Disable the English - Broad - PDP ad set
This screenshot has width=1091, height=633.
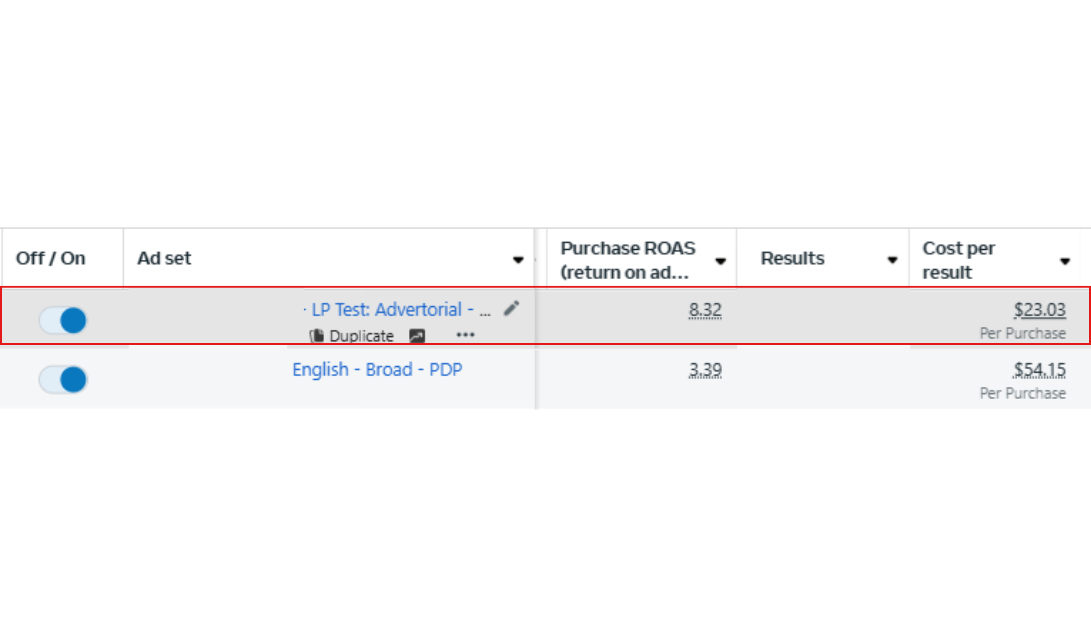point(63,380)
